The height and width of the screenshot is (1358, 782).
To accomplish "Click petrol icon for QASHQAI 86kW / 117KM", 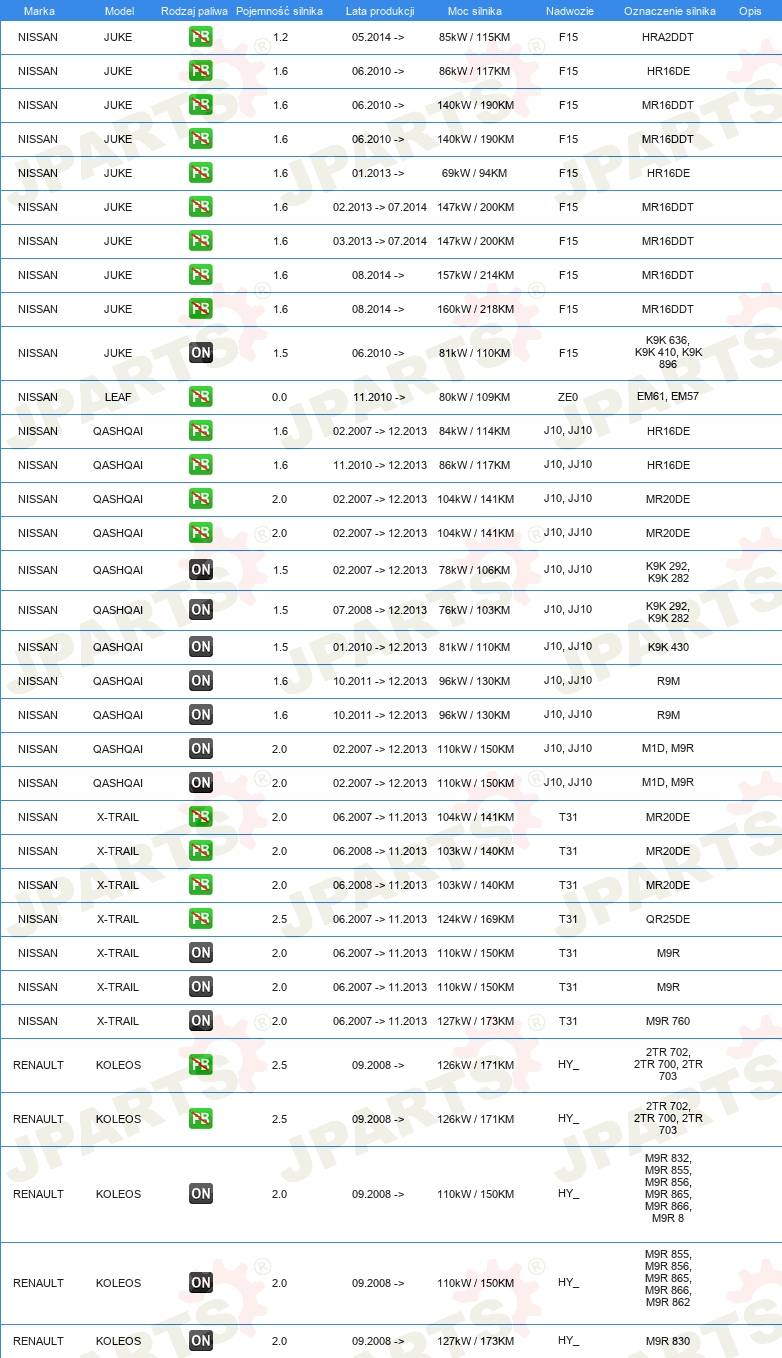I will point(201,465).
